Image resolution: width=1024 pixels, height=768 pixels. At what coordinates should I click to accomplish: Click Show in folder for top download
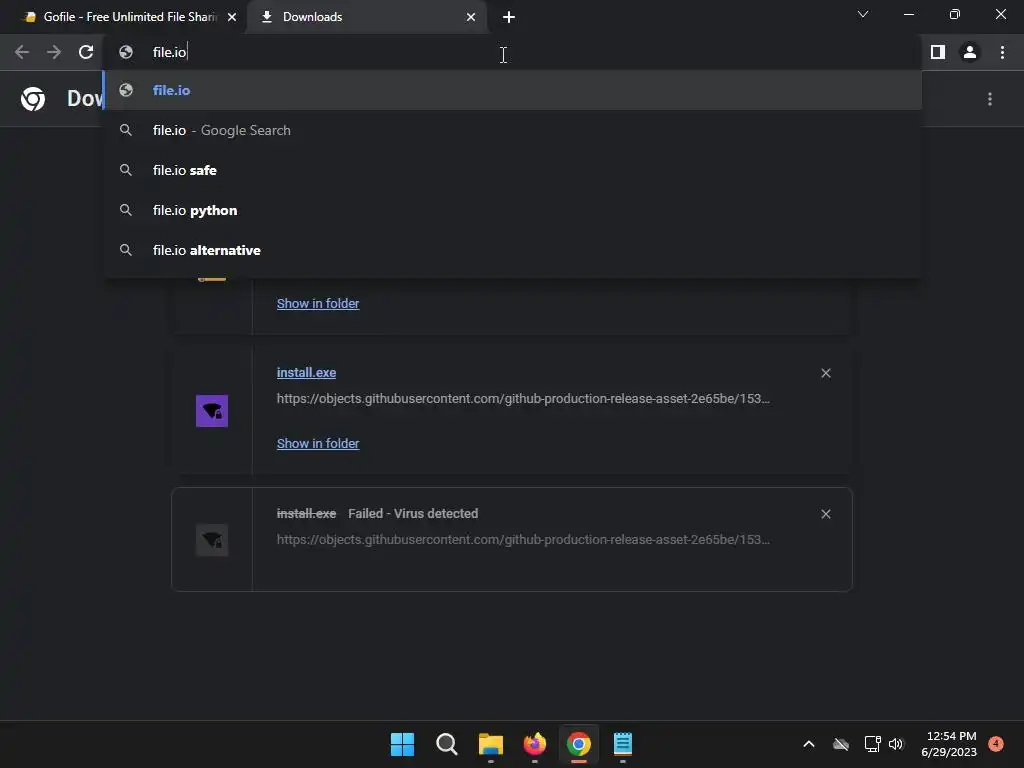[318, 304]
